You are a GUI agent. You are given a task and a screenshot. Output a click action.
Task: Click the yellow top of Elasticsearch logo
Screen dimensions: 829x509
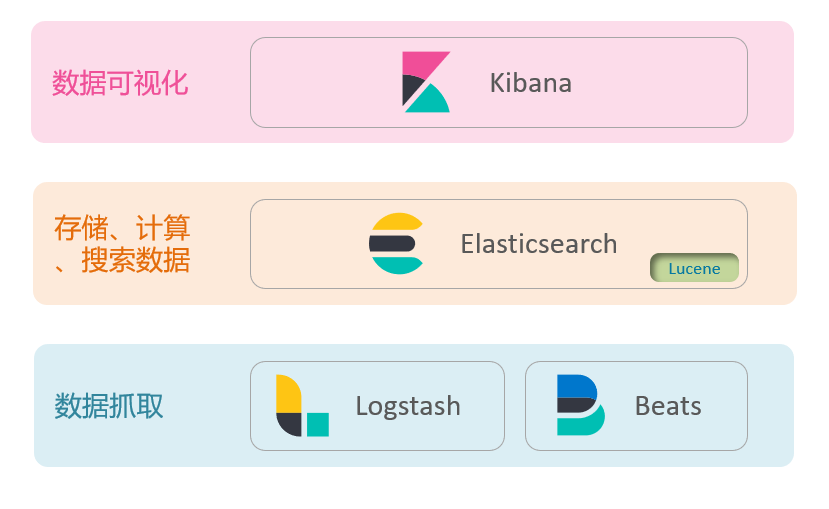point(400,223)
